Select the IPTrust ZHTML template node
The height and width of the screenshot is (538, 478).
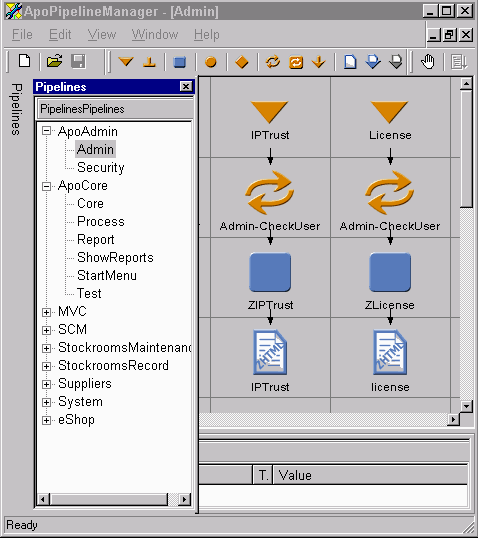tap(270, 352)
